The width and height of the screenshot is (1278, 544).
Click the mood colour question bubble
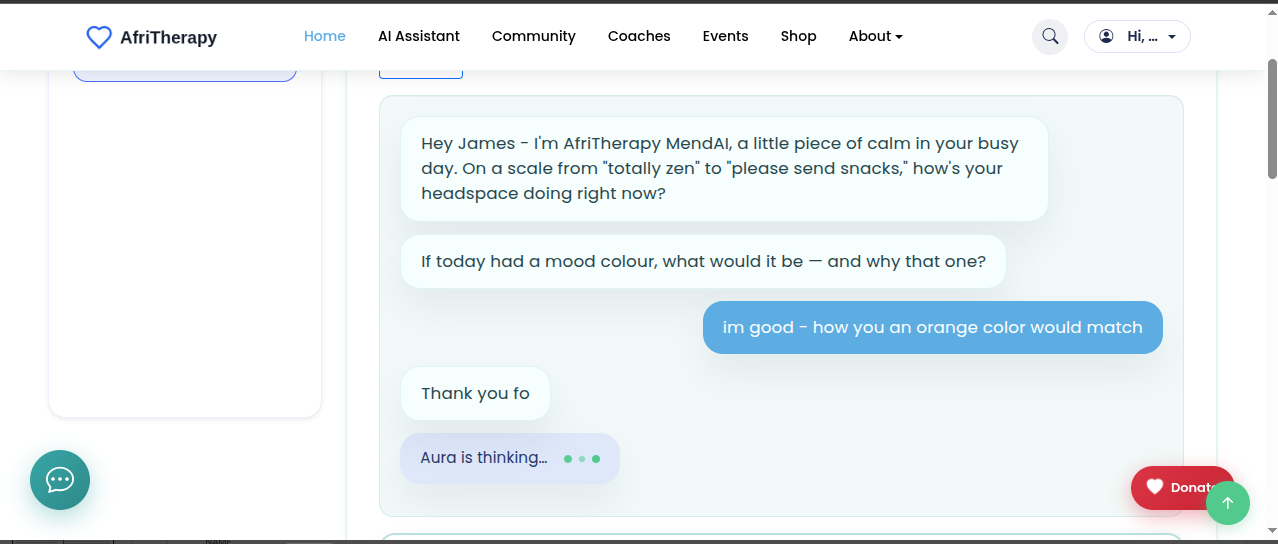(703, 261)
